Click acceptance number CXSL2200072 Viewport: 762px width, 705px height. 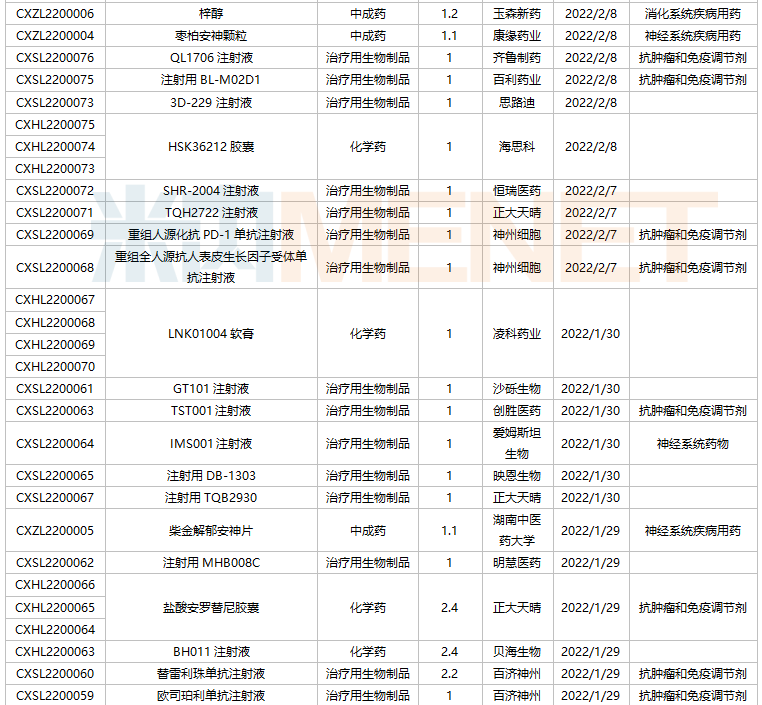(55, 190)
